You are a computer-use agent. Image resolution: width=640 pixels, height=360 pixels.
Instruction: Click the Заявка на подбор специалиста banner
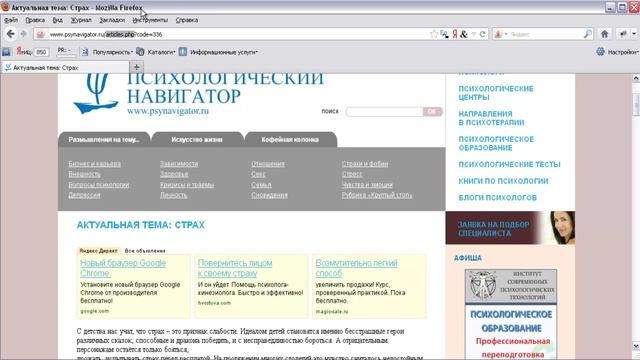point(510,228)
